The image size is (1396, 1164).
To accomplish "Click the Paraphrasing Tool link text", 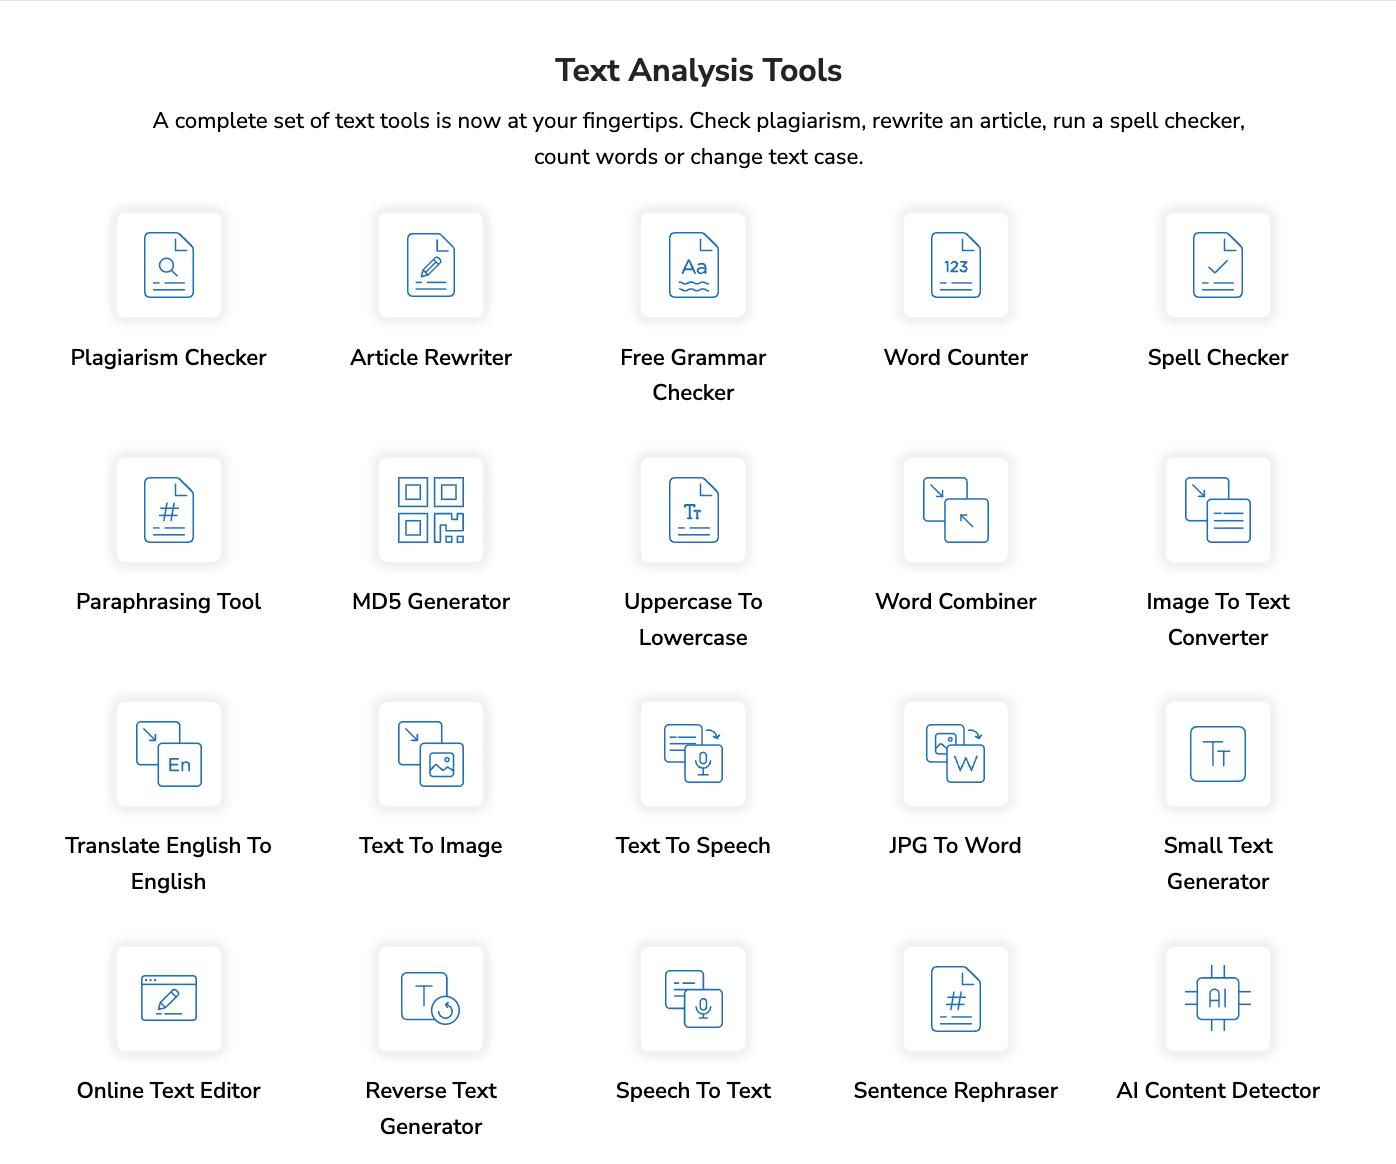I will [168, 602].
